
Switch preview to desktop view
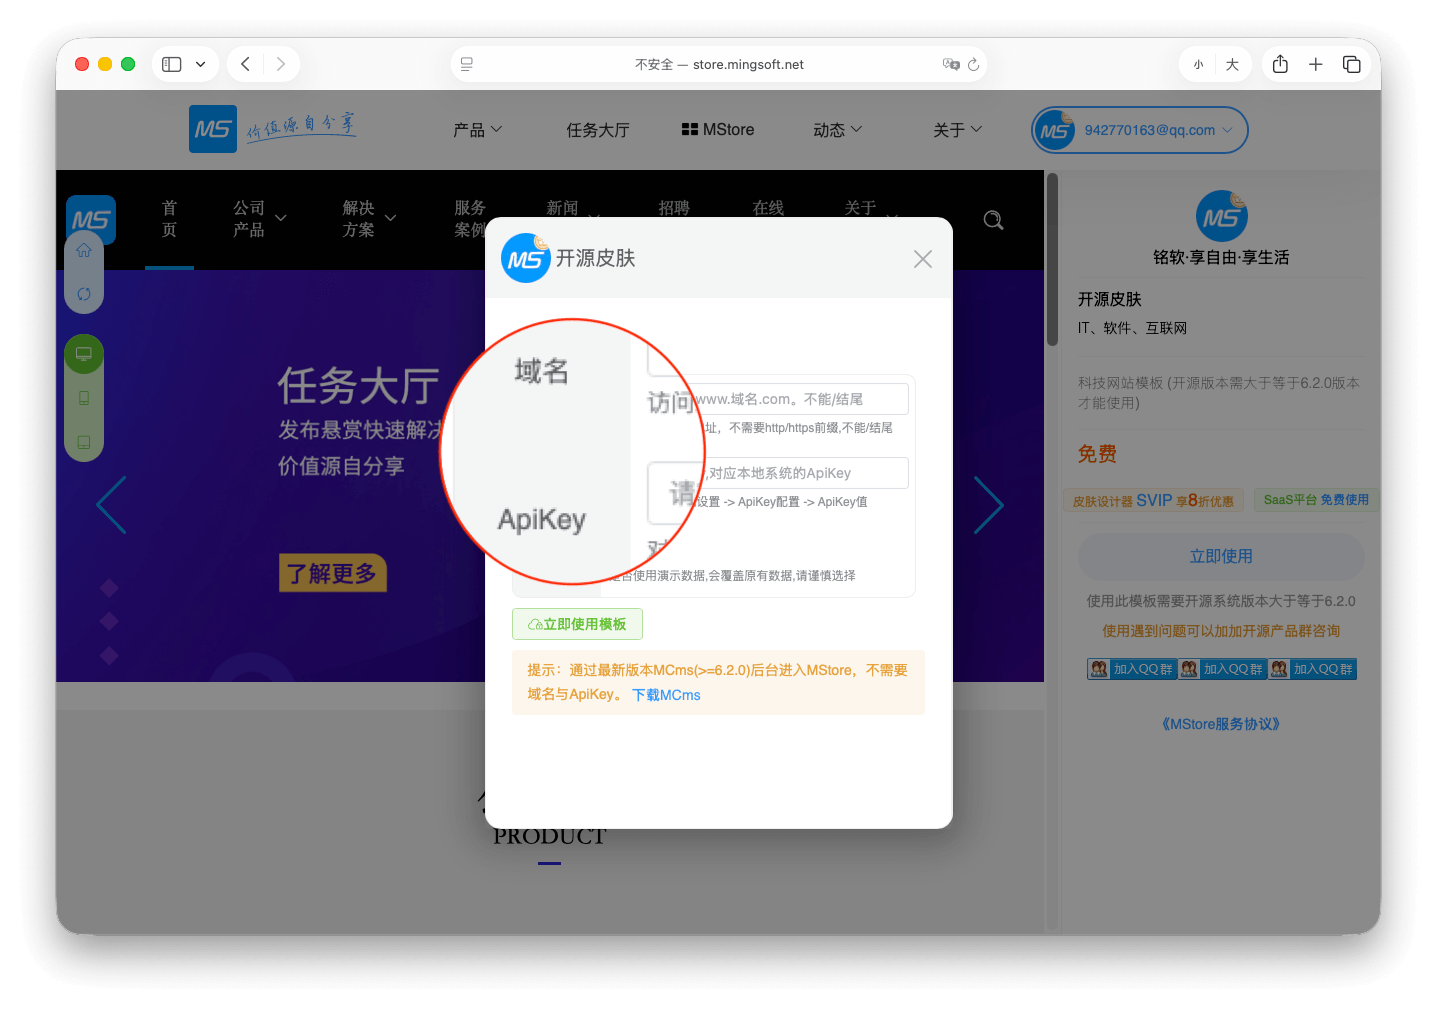click(x=84, y=354)
